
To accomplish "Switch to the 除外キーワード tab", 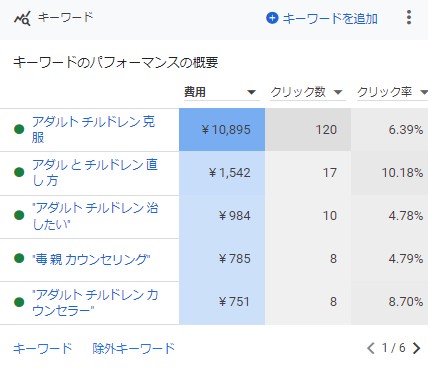I will (134, 348).
